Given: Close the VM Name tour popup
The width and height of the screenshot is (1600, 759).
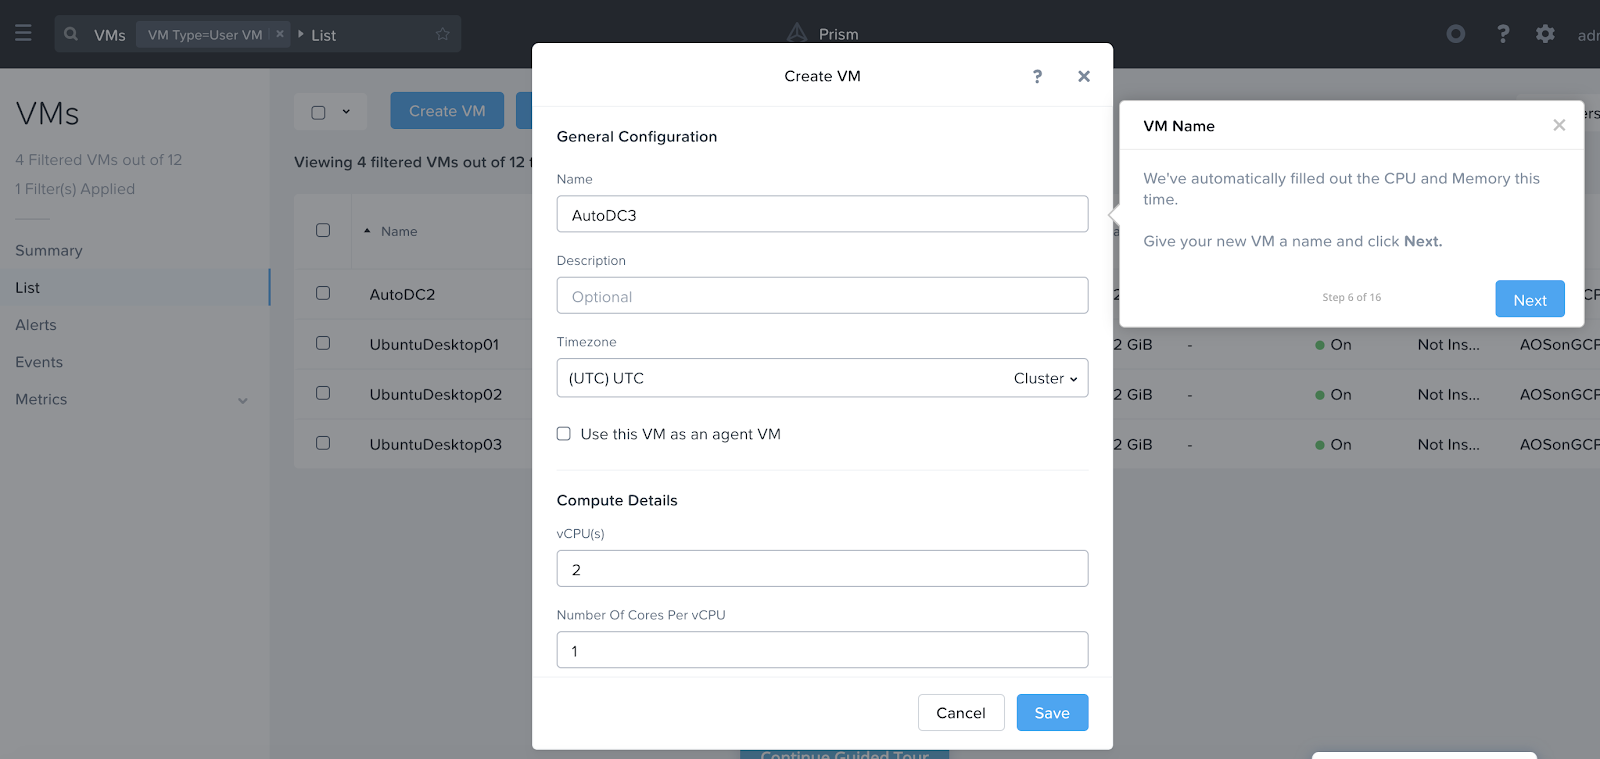Looking at the screenshot, I should (1558, 125).
